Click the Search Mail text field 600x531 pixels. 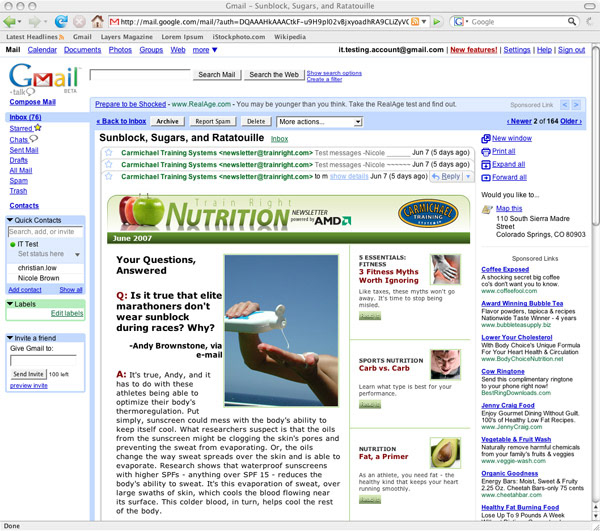click(140, 74)
